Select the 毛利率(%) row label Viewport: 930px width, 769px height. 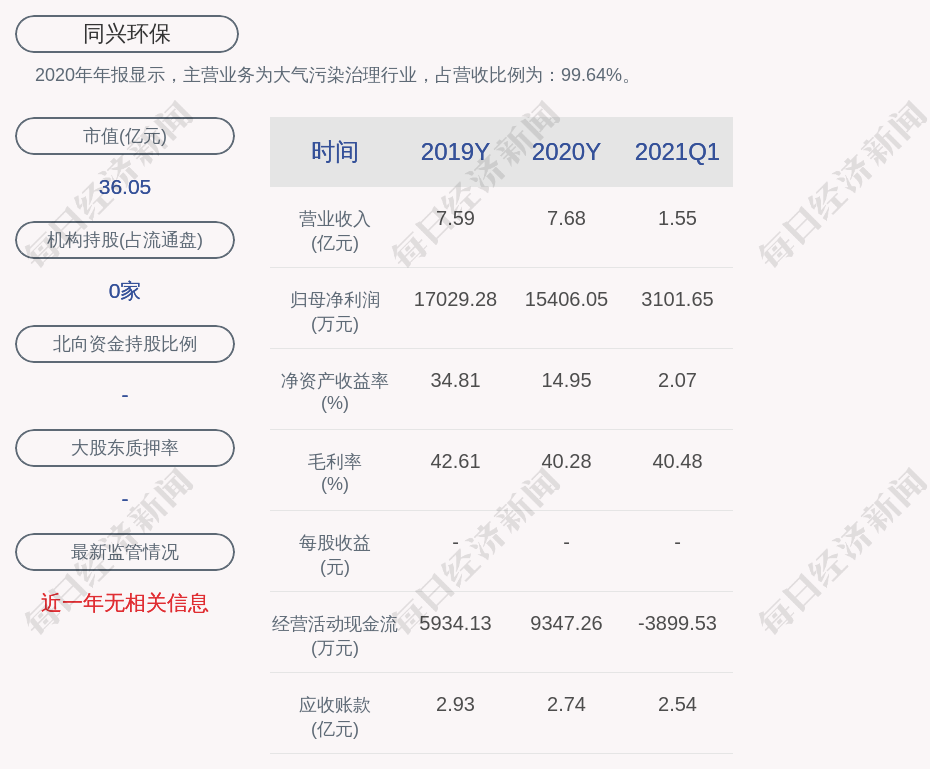tap(335, 472)
